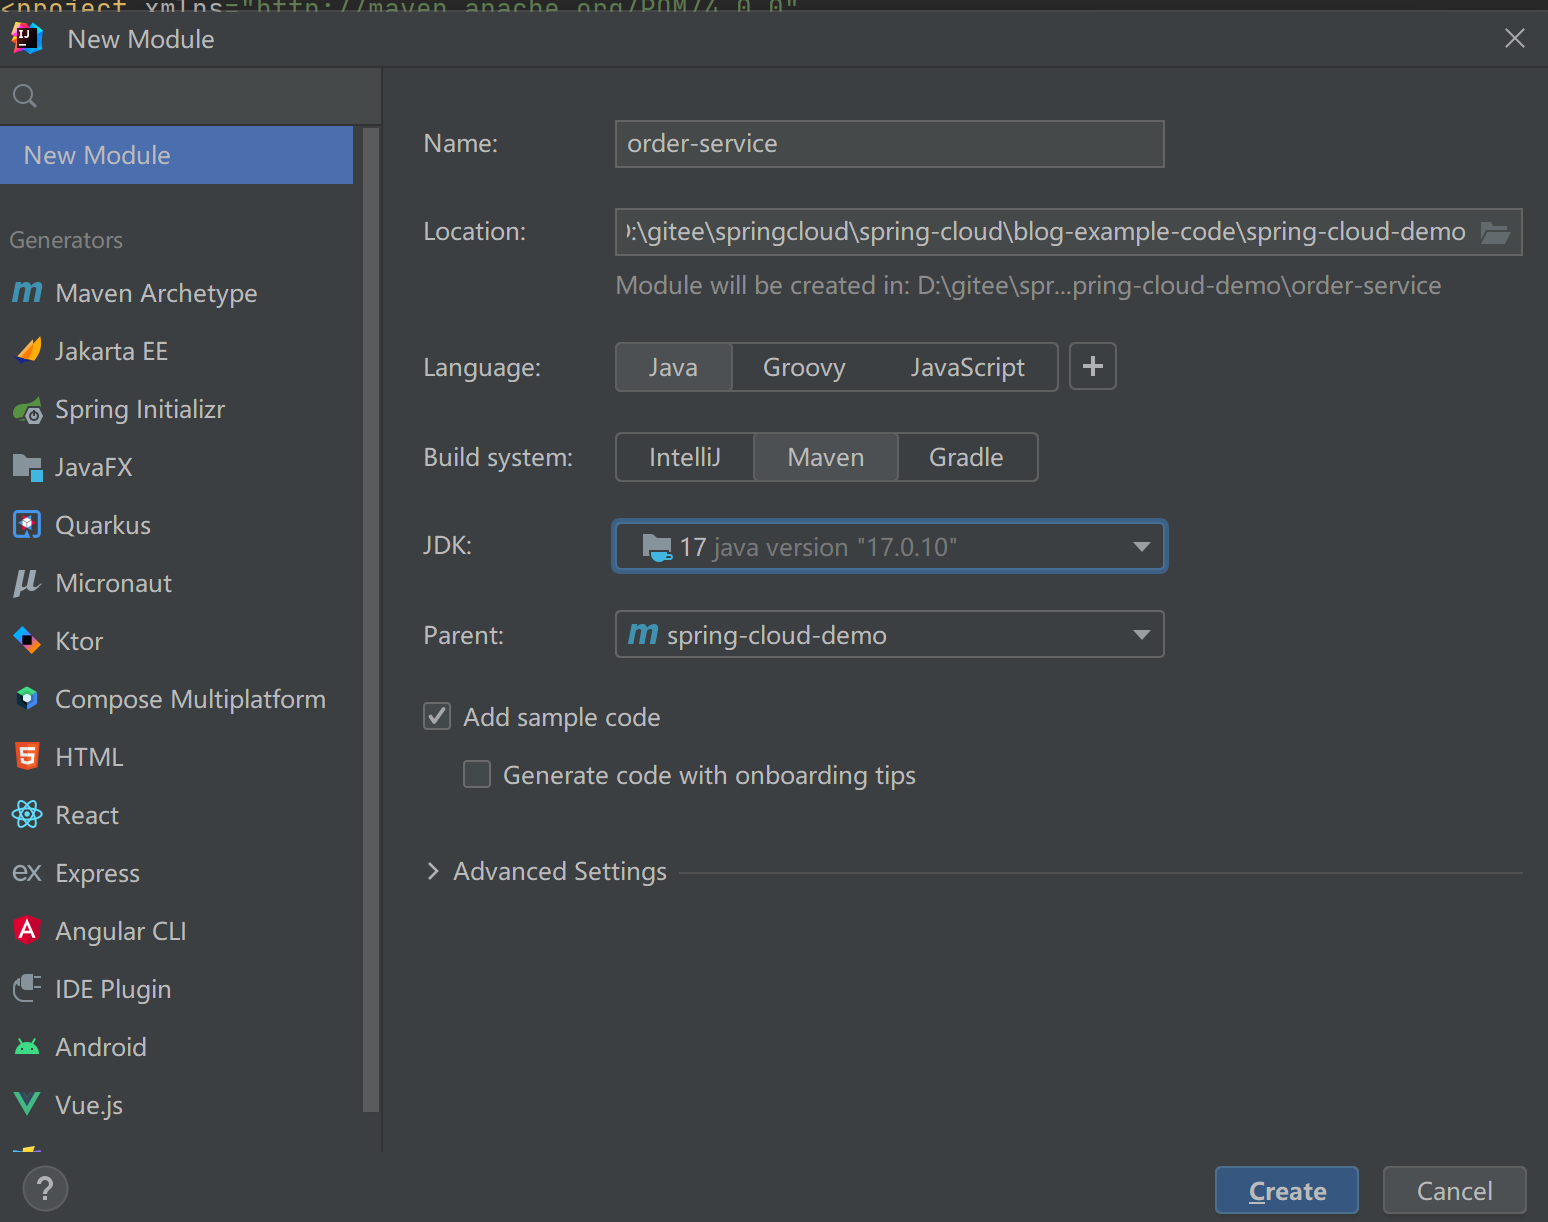Click the IntelliJ IDEA logo in title bar

[27, 38]
